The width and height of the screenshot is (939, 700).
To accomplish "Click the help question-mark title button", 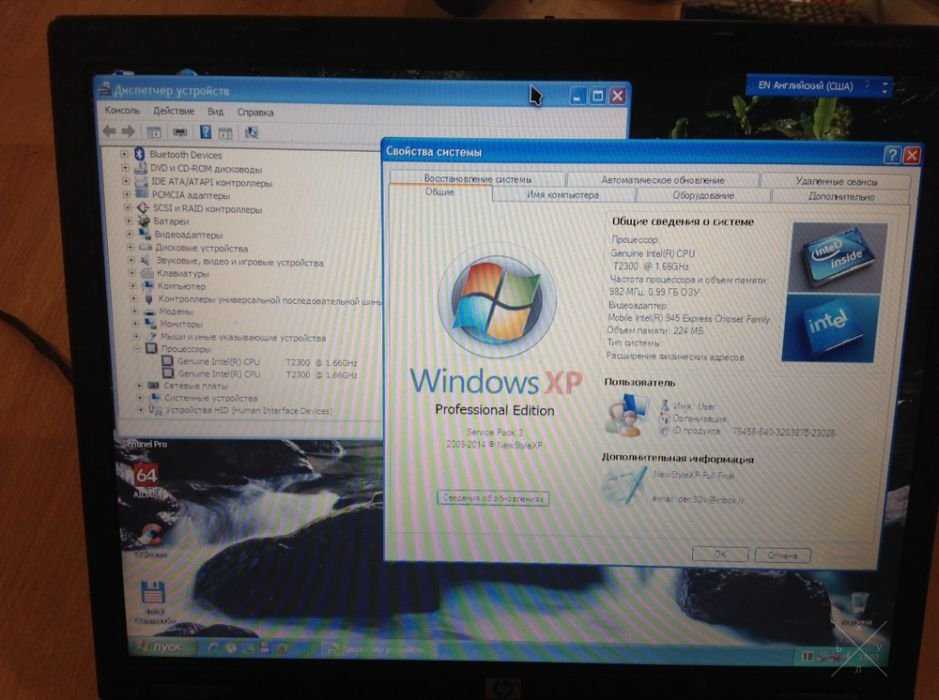I will 892,155.
